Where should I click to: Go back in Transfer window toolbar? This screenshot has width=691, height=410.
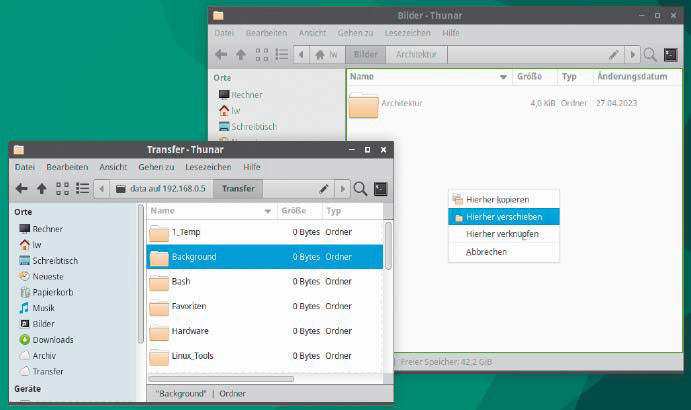22,189
